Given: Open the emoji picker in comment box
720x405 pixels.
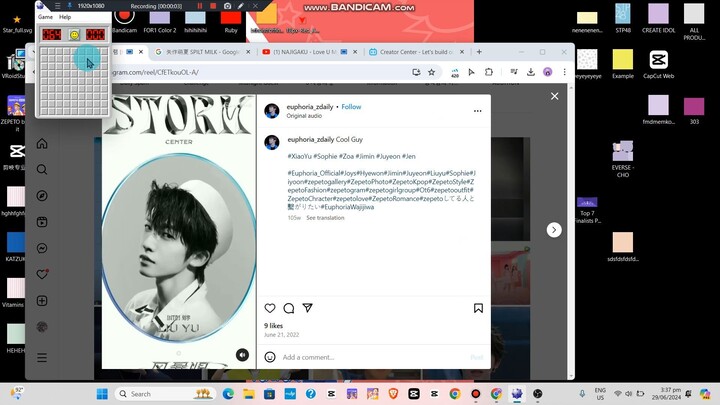Looking at the screenshot, I should click(270, 357).
